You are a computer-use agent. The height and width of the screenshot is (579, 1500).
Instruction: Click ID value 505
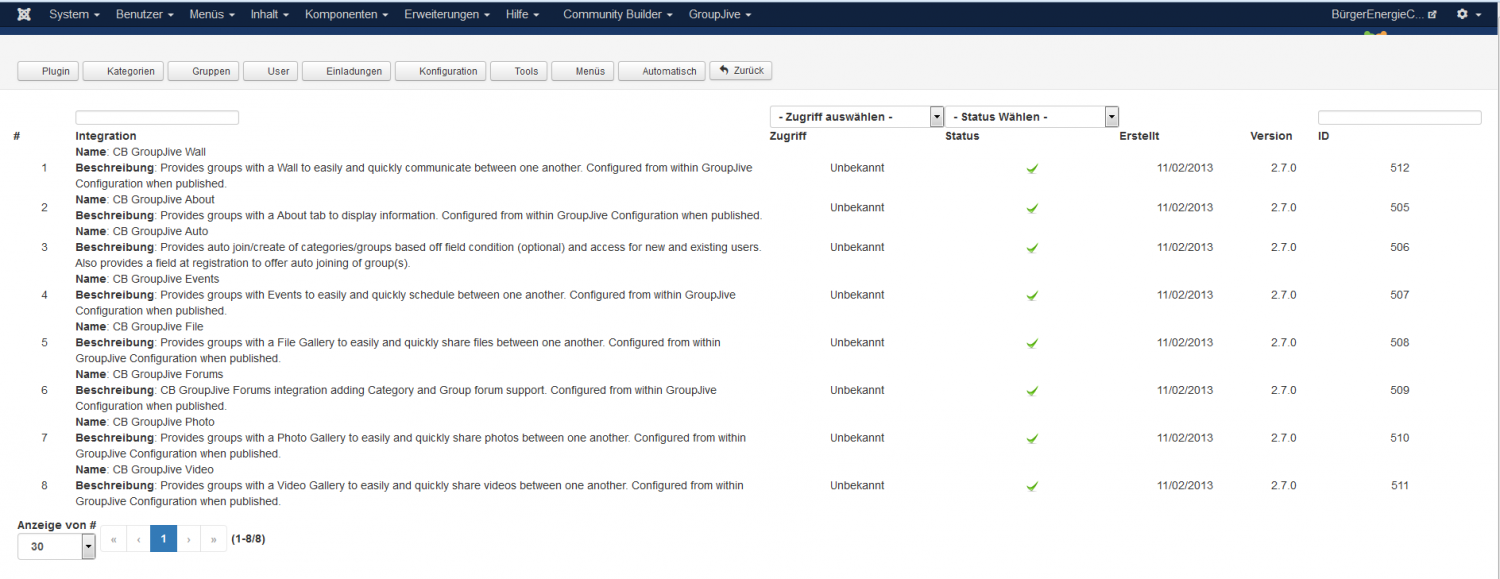(1399, 208)
